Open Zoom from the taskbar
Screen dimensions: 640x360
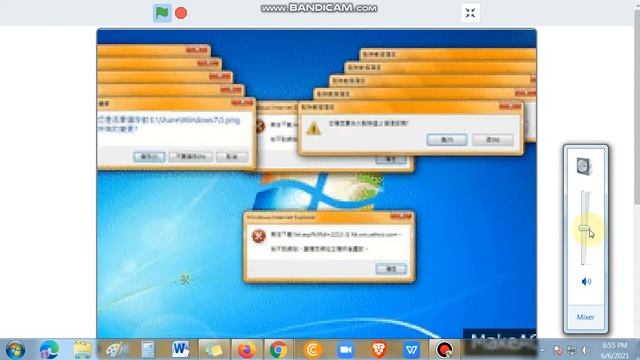[x=345, y=350]
